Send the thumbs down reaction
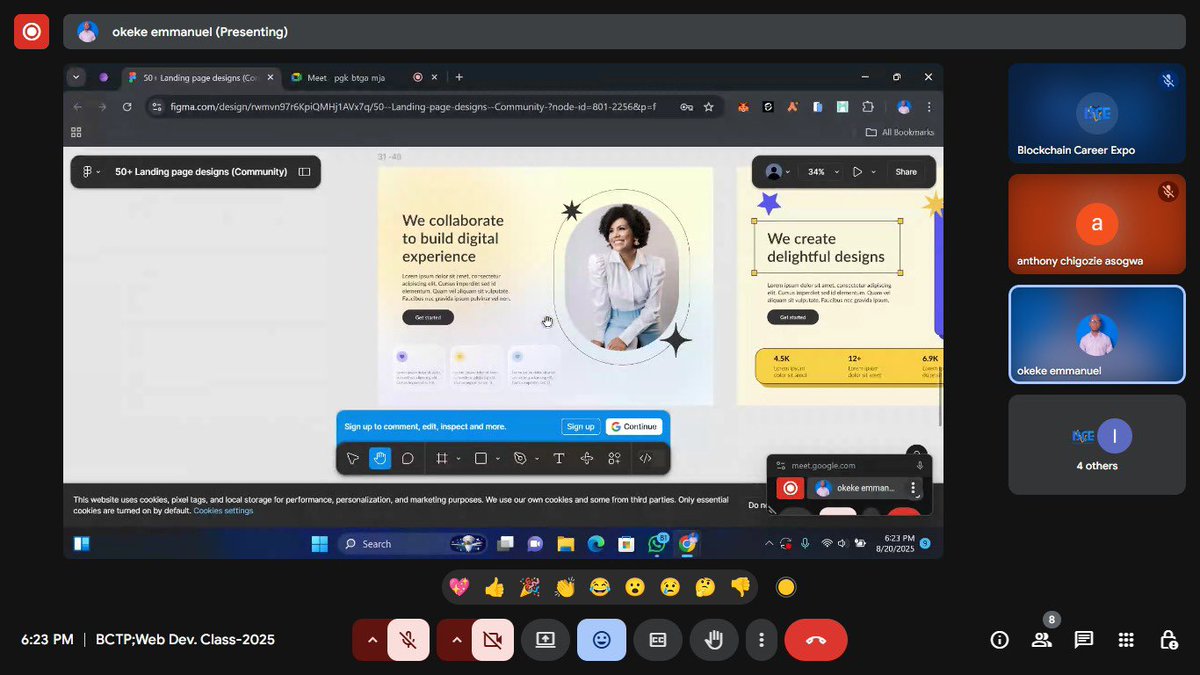 [x=740, y=587]
